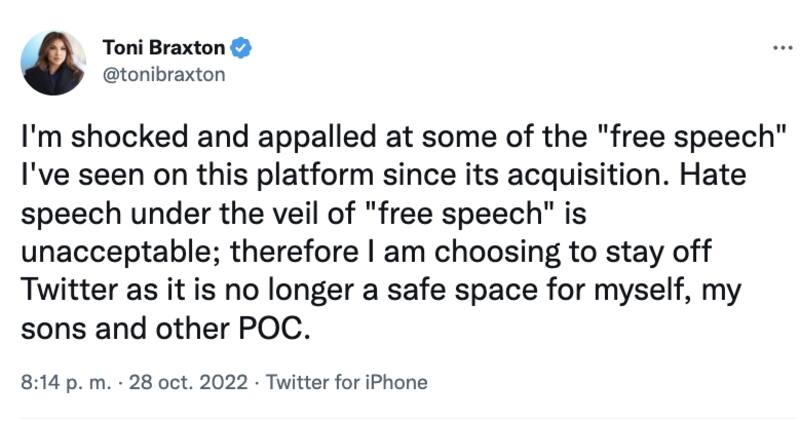Screen dimensions: 800x421
Task: Click the blue verified checkmark badge
Action: (241, 47)
